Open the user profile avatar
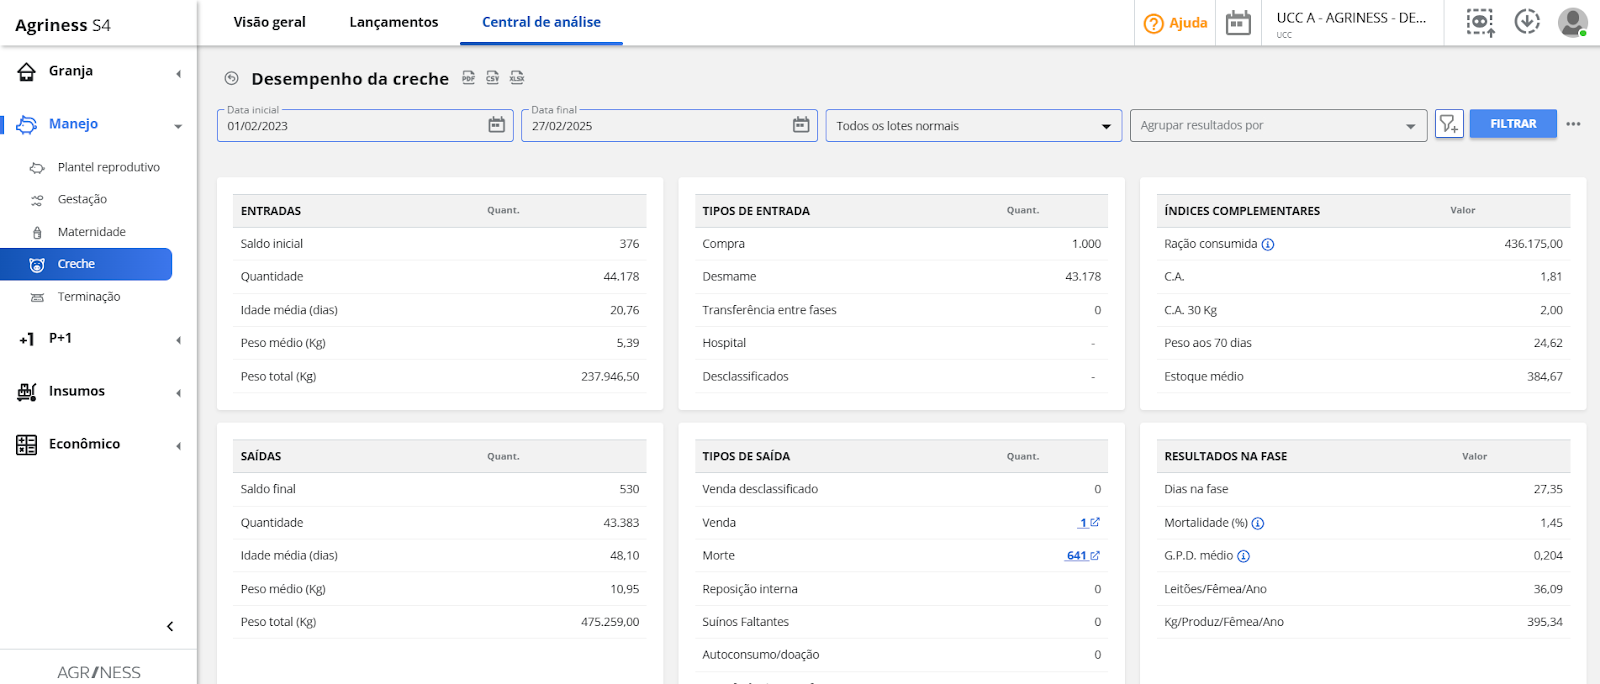The width and height of the screenshot is (1600, 684). [1573, 22]
